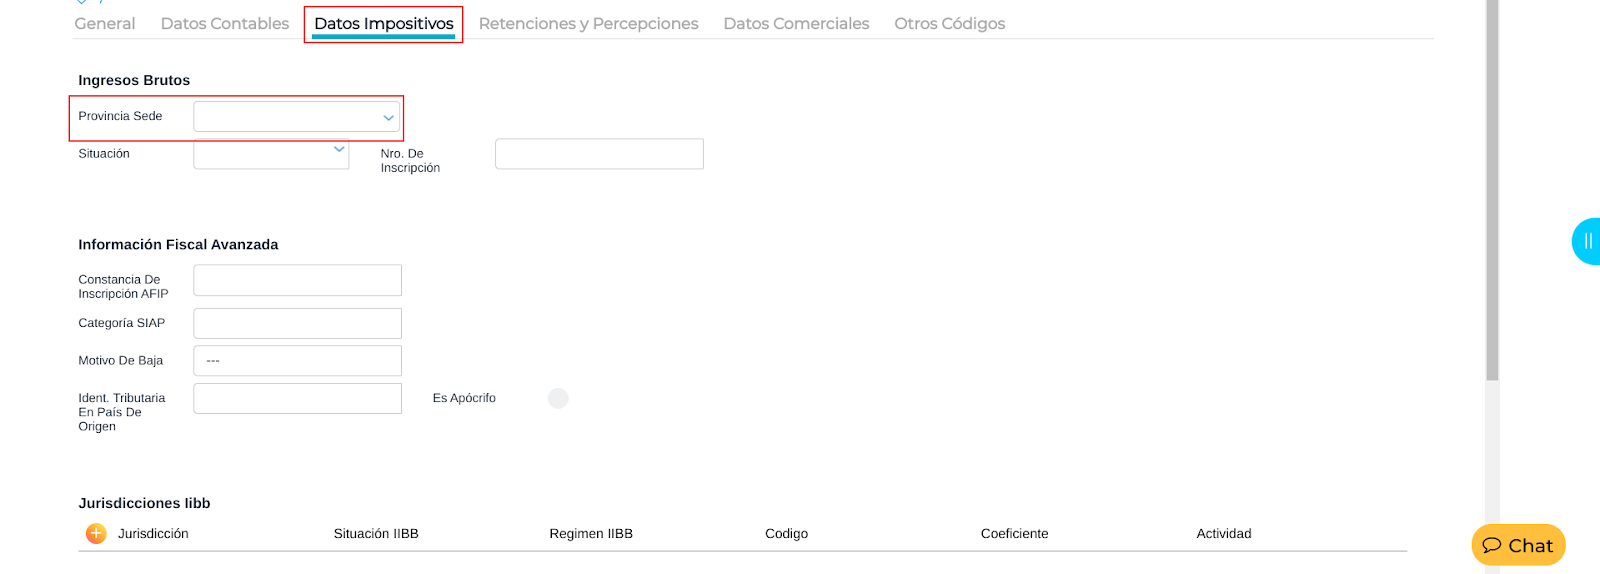Click the Nro. De Inscripción field
Image resolution: width=1600 pixels, height=574 pixels.
point(599,154)
